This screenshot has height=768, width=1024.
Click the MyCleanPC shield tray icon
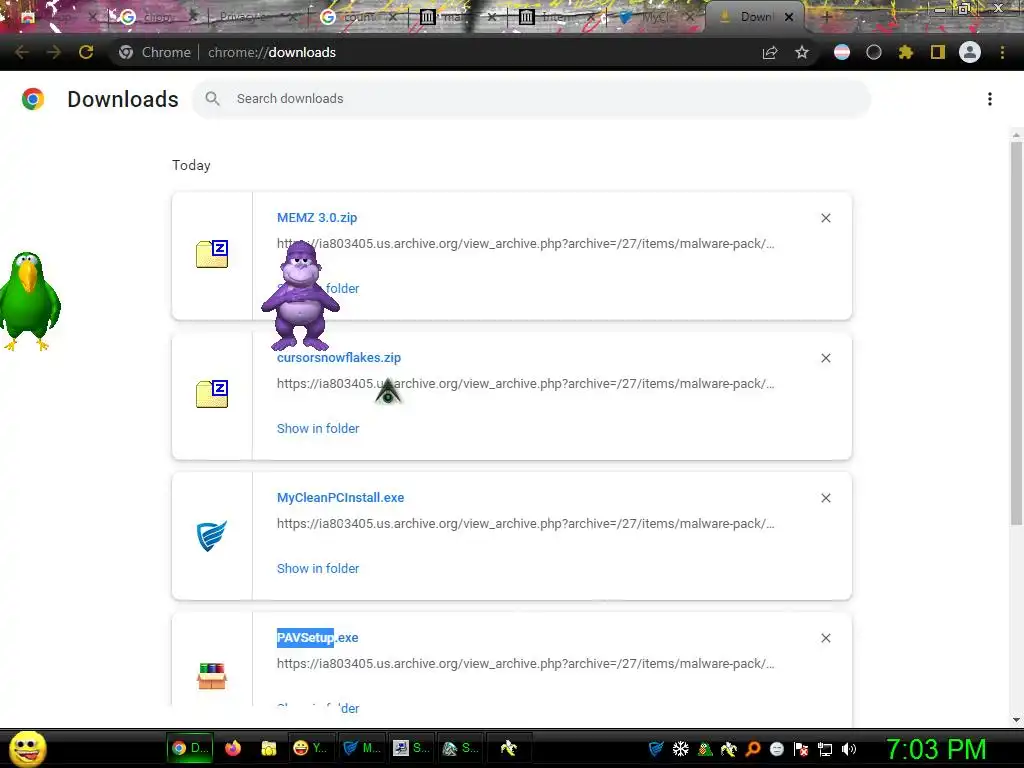656,749
